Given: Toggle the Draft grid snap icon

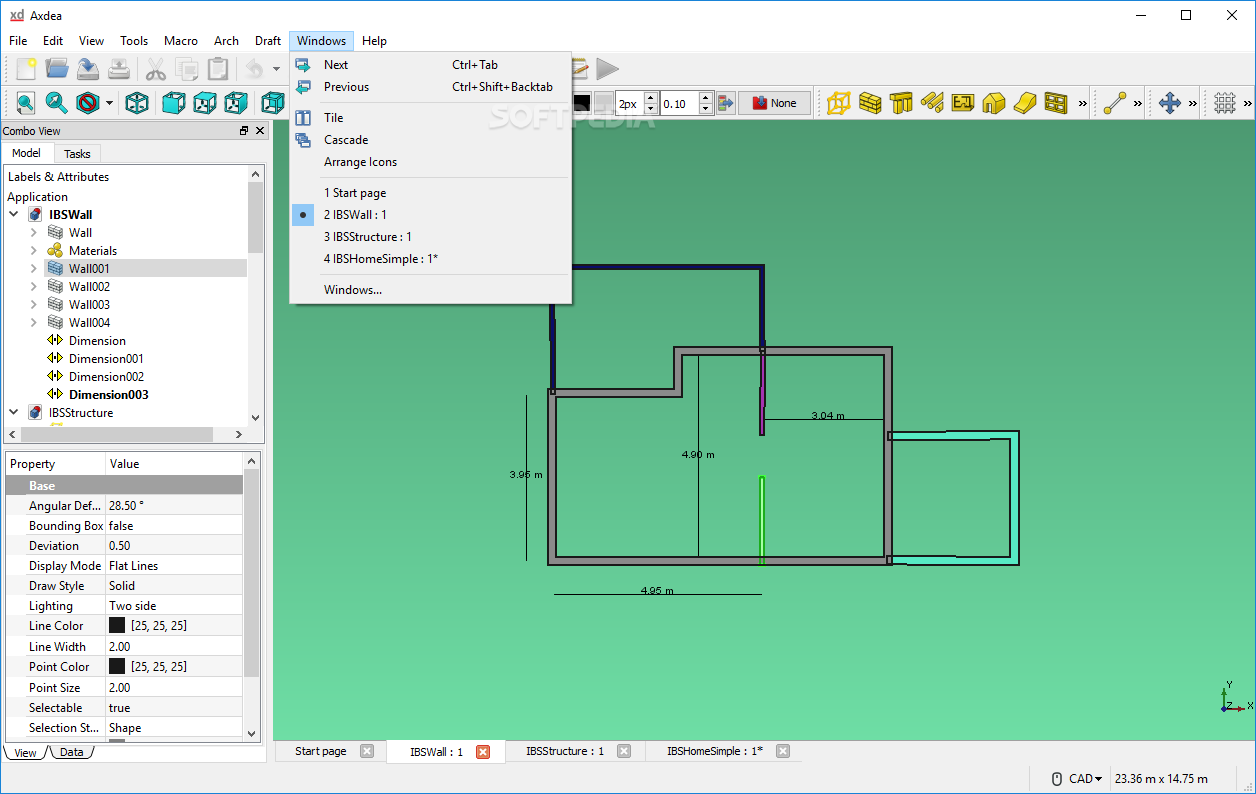Looking at the screenshot, I should 1225,102.
